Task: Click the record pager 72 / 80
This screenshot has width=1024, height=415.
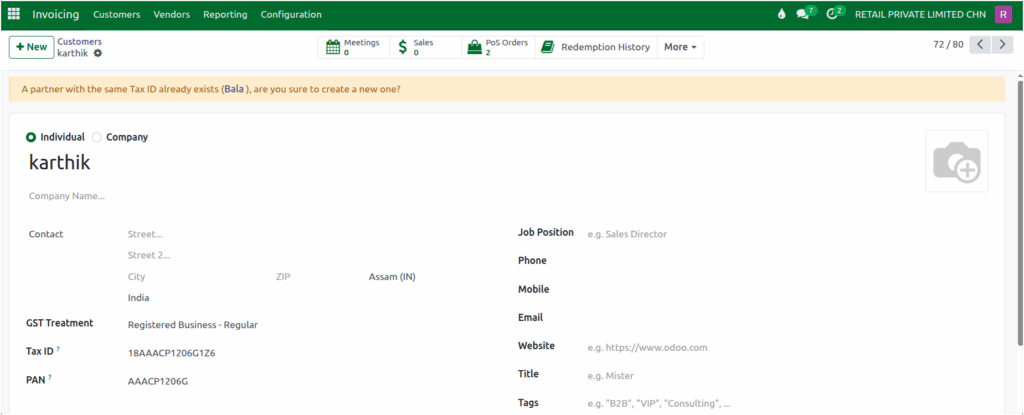Action: pyautogui.click(x=948, y=45)
